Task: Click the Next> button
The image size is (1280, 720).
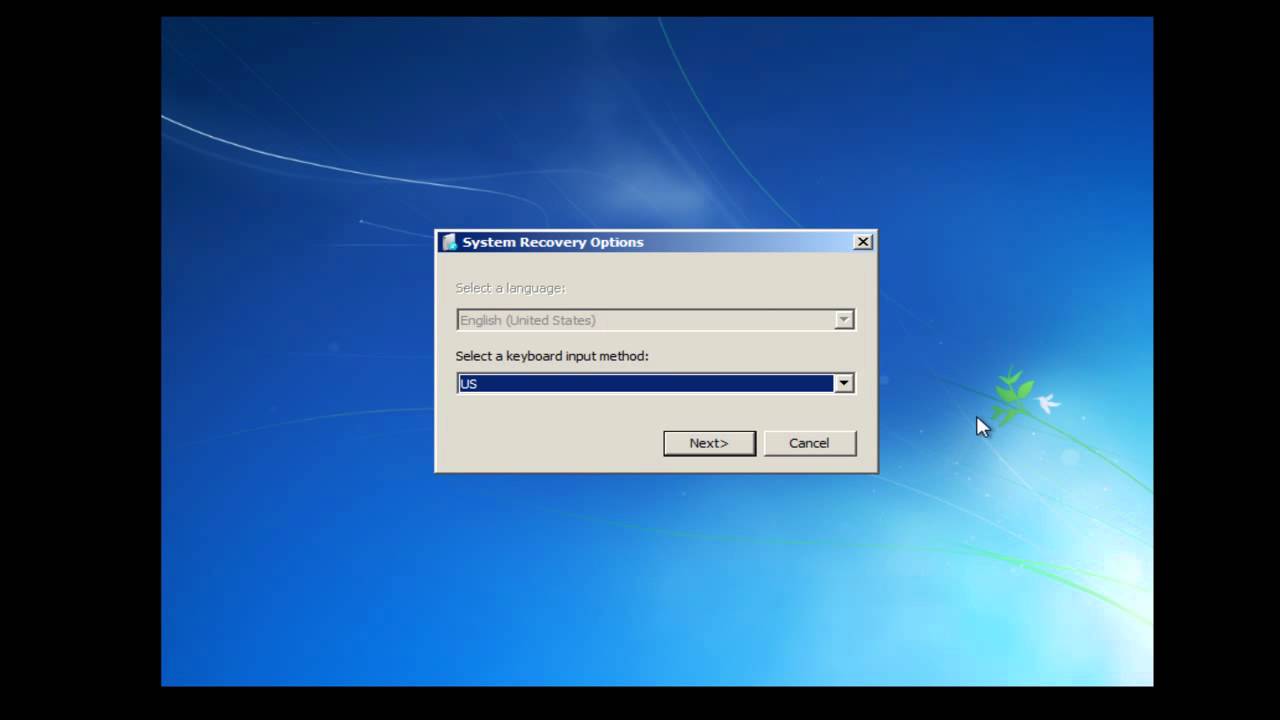Action: tap(709, 443)
